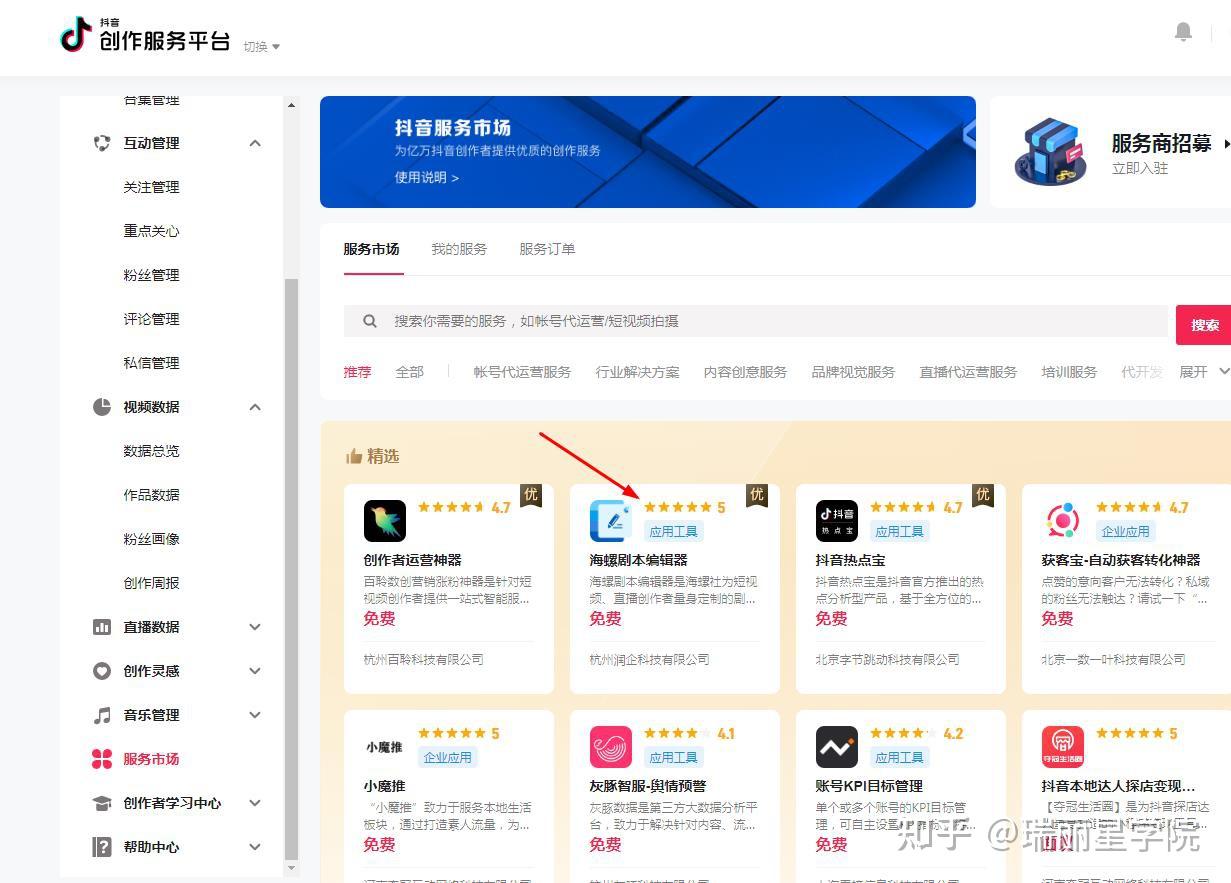Open the 互动管理 section icon in sidebar
The width and height of the screenshot is (1231, 883).
pos(101,143)
